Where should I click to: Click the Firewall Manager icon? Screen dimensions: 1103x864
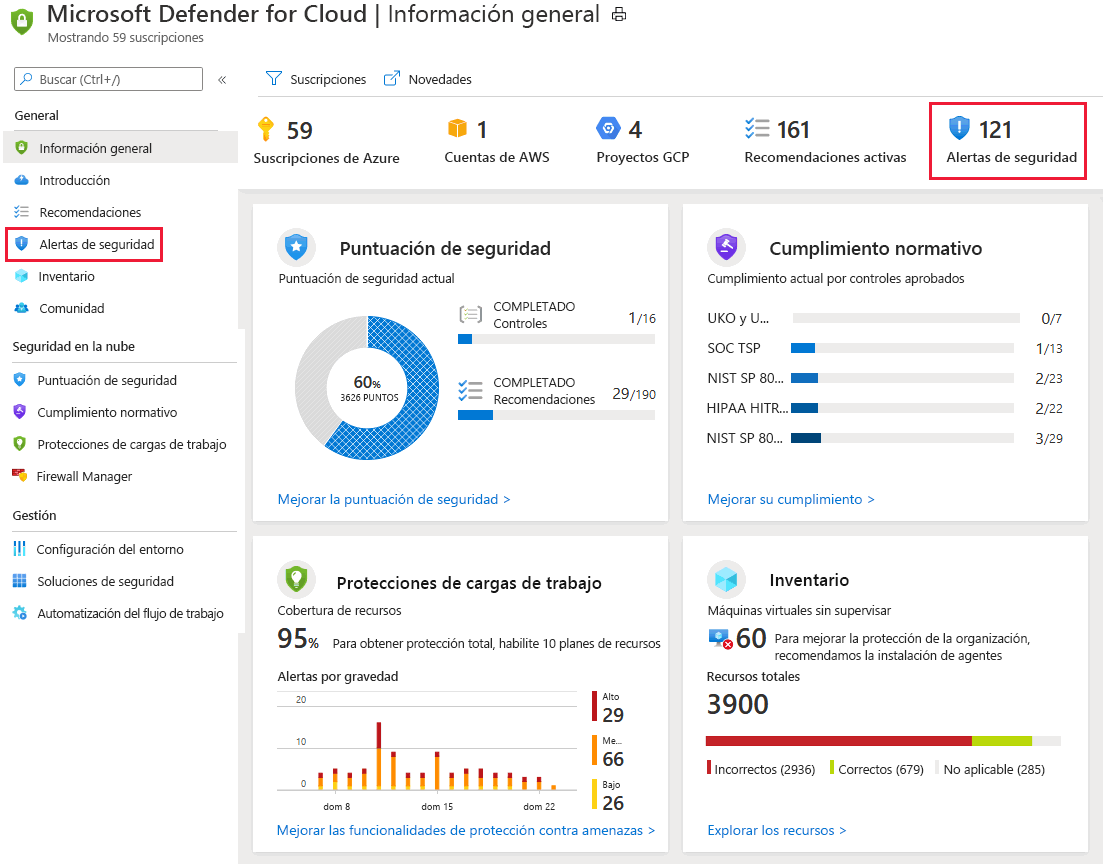click(x=20, y=476)
